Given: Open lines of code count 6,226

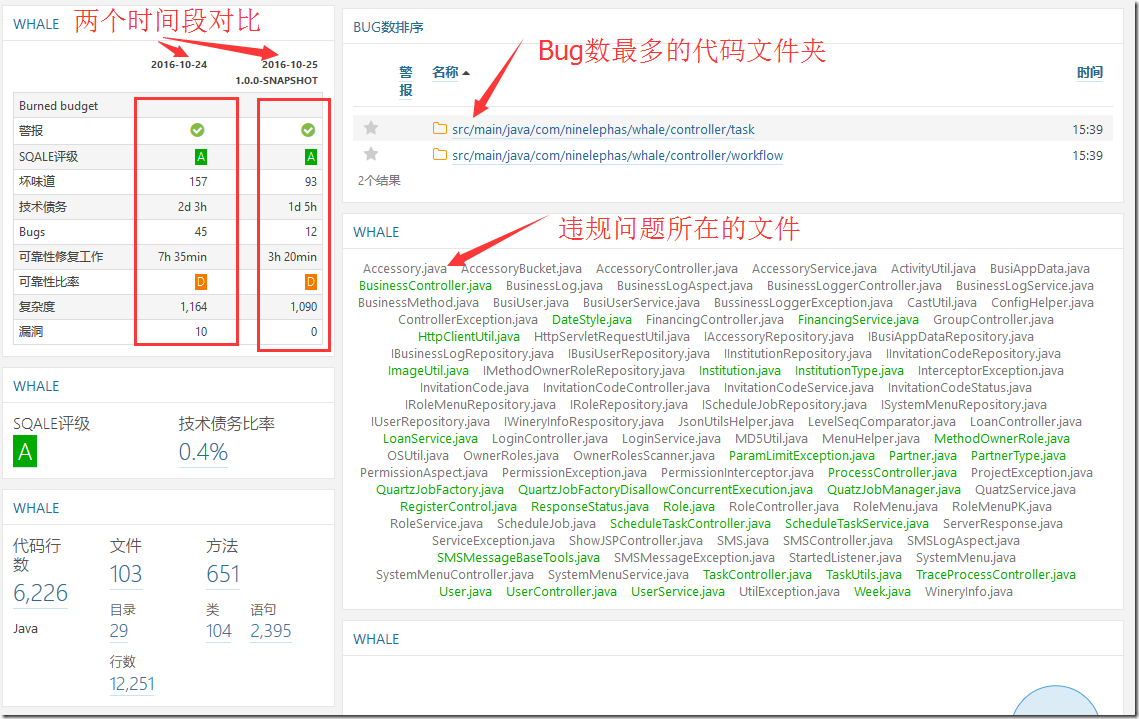Looking at the screenshot, I should coord(41,593).
